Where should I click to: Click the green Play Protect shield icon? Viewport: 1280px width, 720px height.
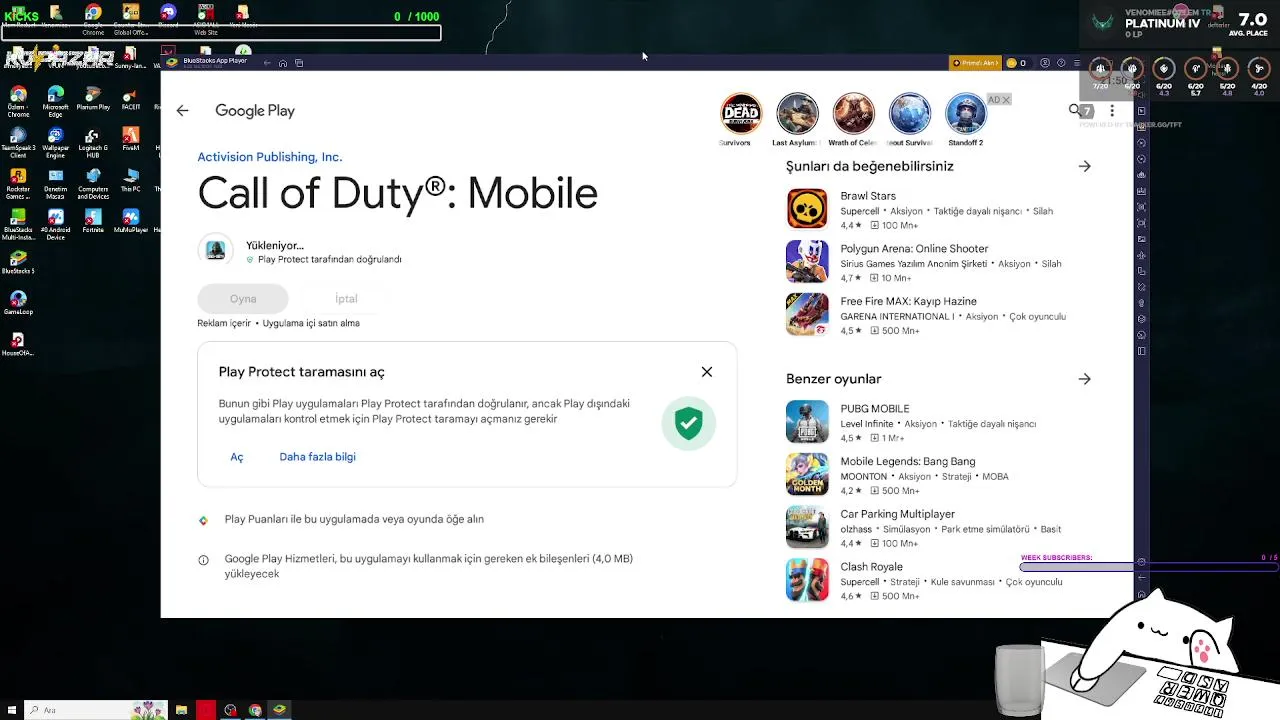point(688,423)
